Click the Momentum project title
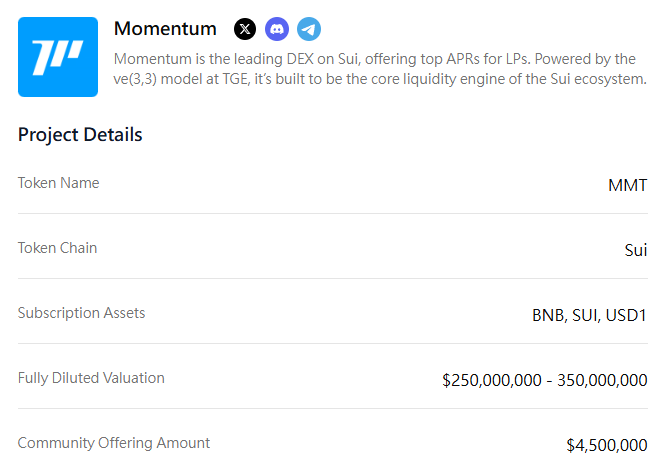 coord(165,29)
